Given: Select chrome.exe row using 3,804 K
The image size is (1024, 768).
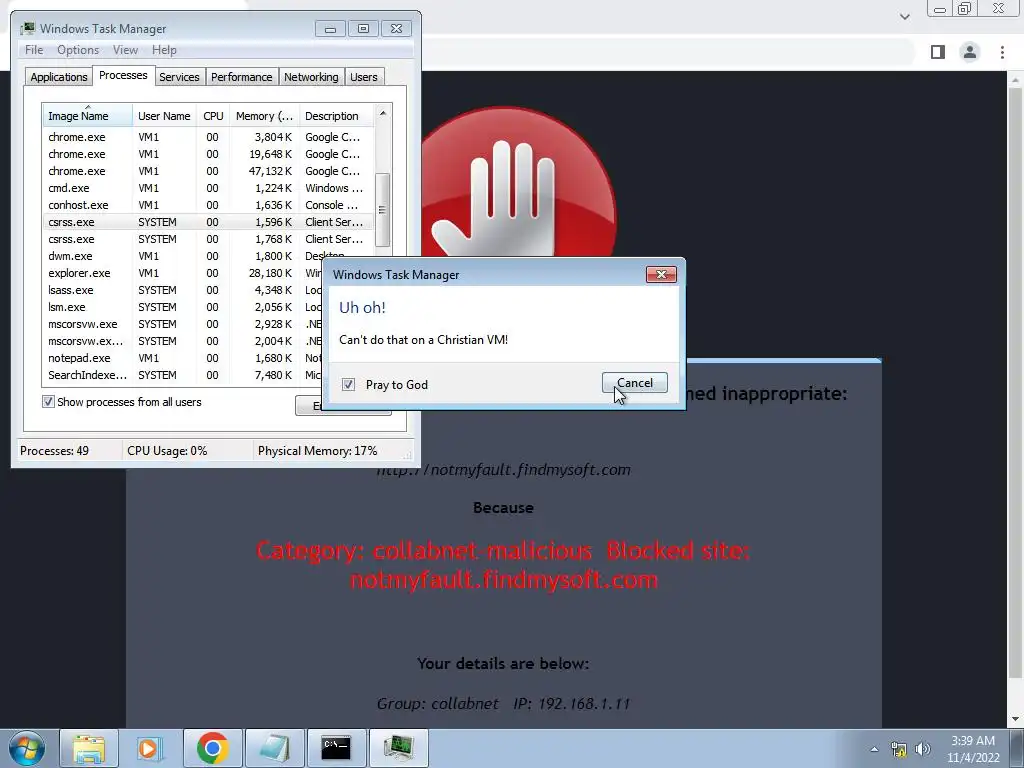Looking at the screenshot, I should 208,137.
